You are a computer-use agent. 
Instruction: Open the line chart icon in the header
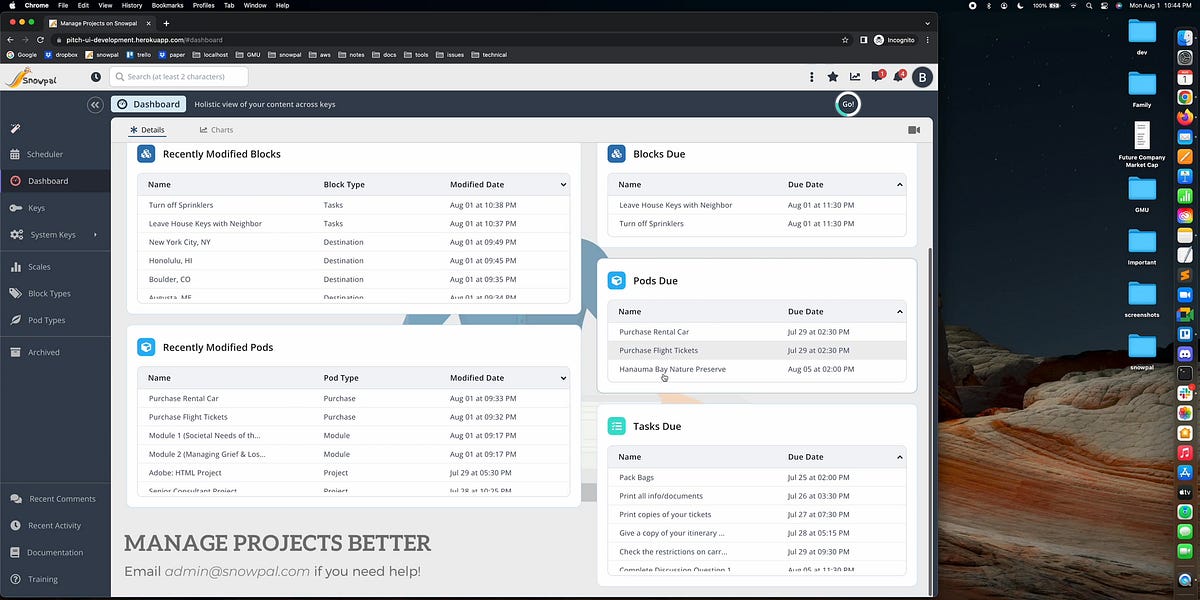pos(855,77)
